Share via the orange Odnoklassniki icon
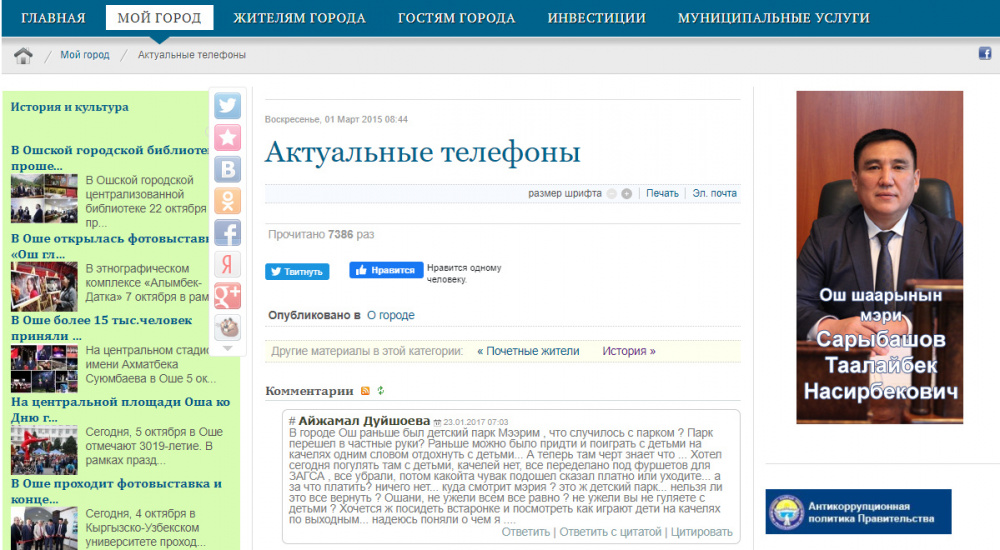The image size is (1000, 550). click(227, 201)
